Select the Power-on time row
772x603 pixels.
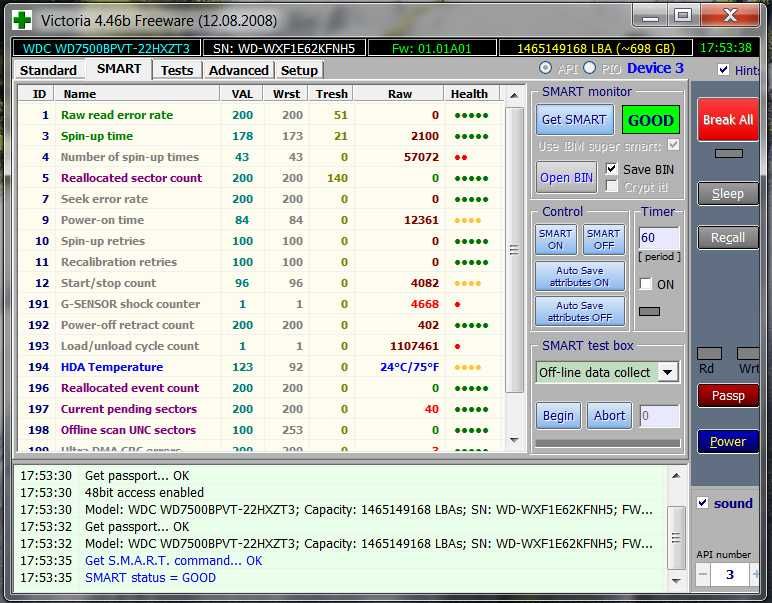[260, 220]
